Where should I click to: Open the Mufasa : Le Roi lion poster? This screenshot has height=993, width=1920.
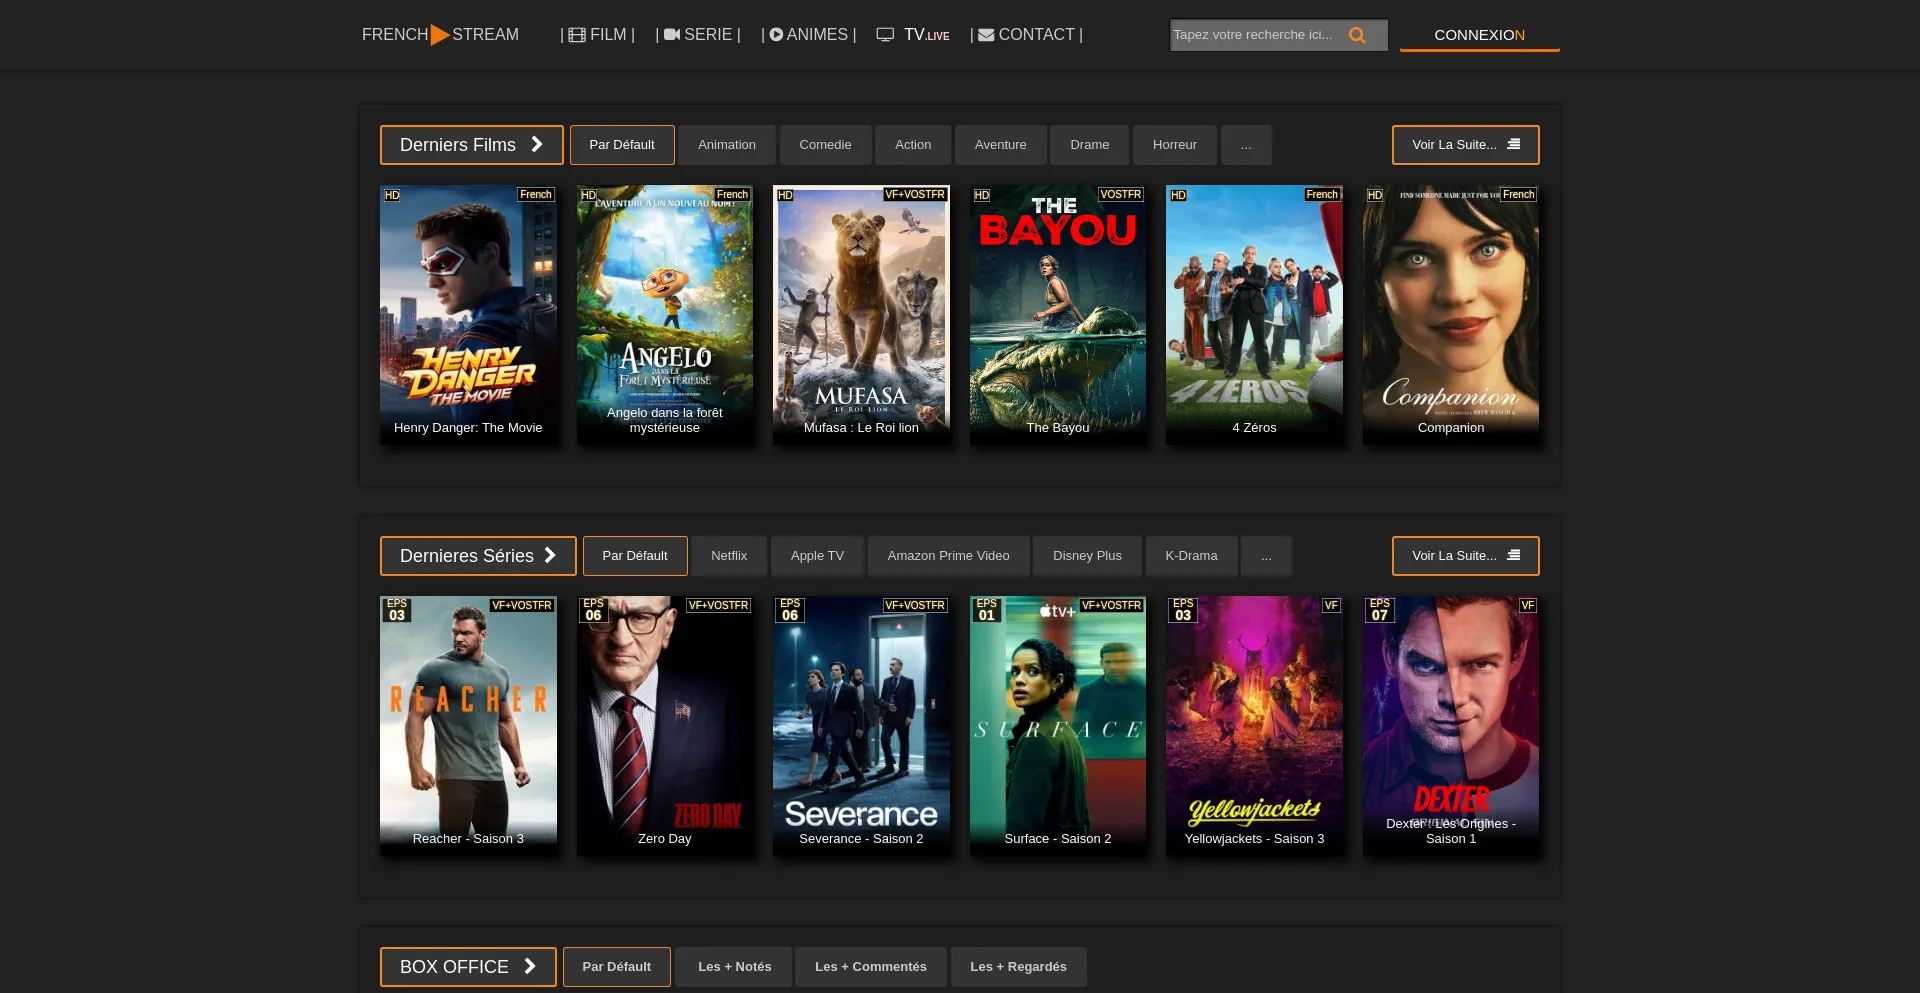(861, 315)
